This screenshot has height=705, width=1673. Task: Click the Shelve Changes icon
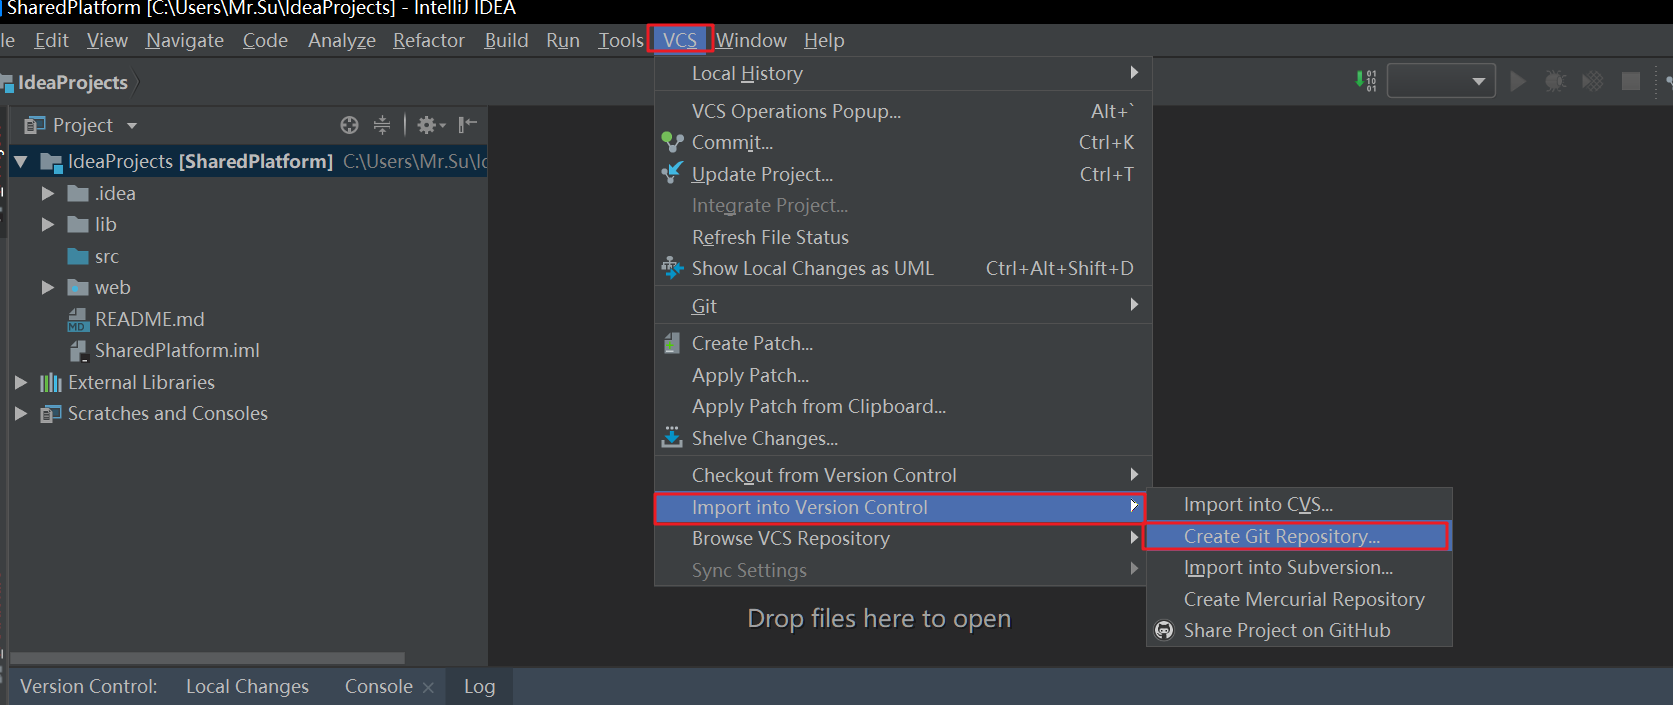673,437
